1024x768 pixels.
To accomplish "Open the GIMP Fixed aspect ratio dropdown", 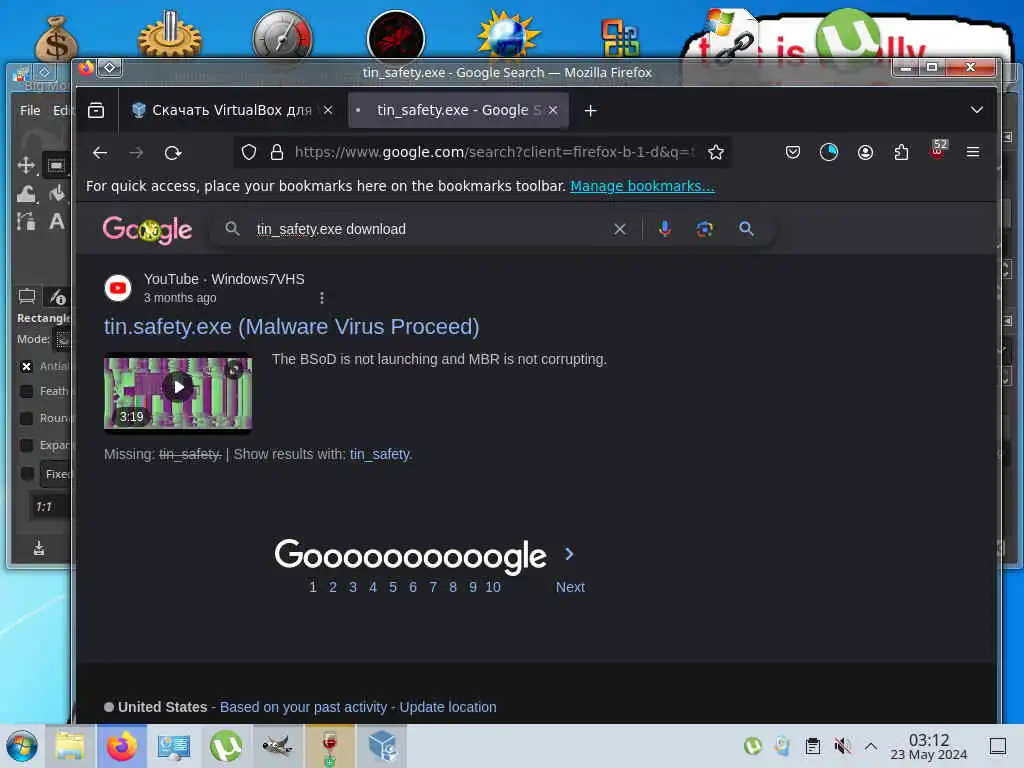I will tap(57, 474).
